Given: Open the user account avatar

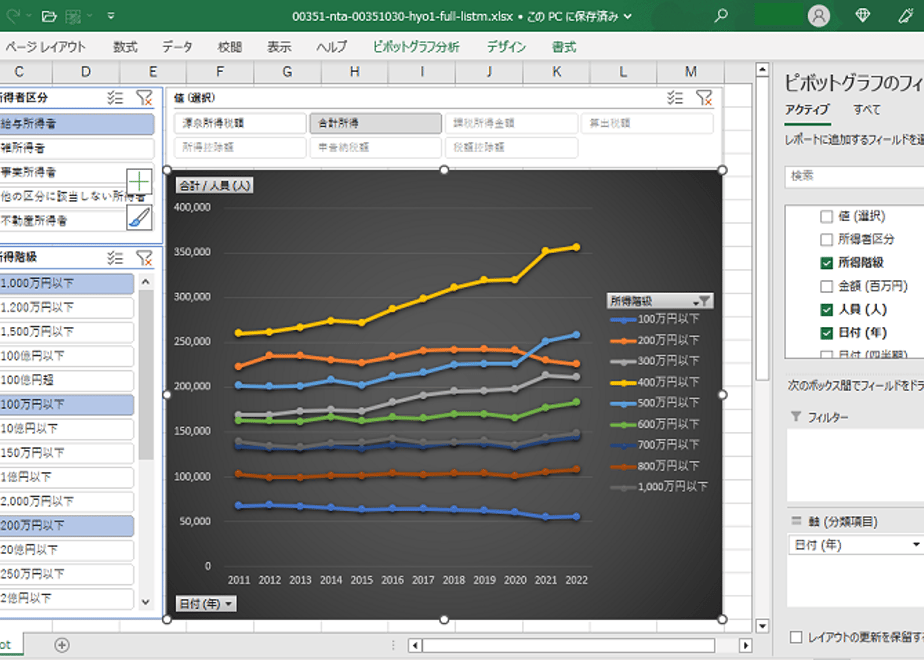Looking at the screenshot, I should tap(819, 16).
